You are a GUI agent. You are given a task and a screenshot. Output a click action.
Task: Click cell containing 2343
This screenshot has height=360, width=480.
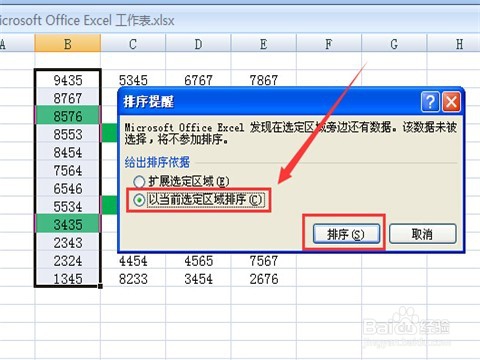coord(68,242)
